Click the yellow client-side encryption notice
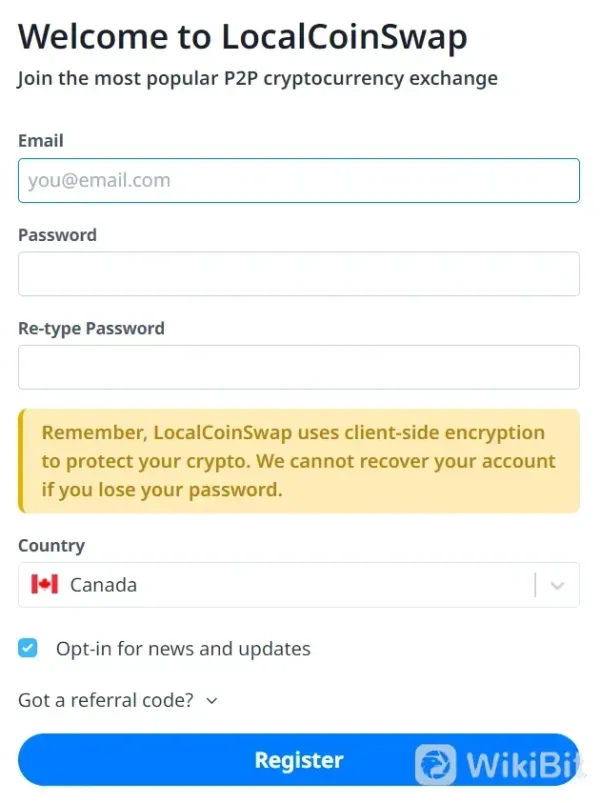600x803 pixels. coord(298,461)
